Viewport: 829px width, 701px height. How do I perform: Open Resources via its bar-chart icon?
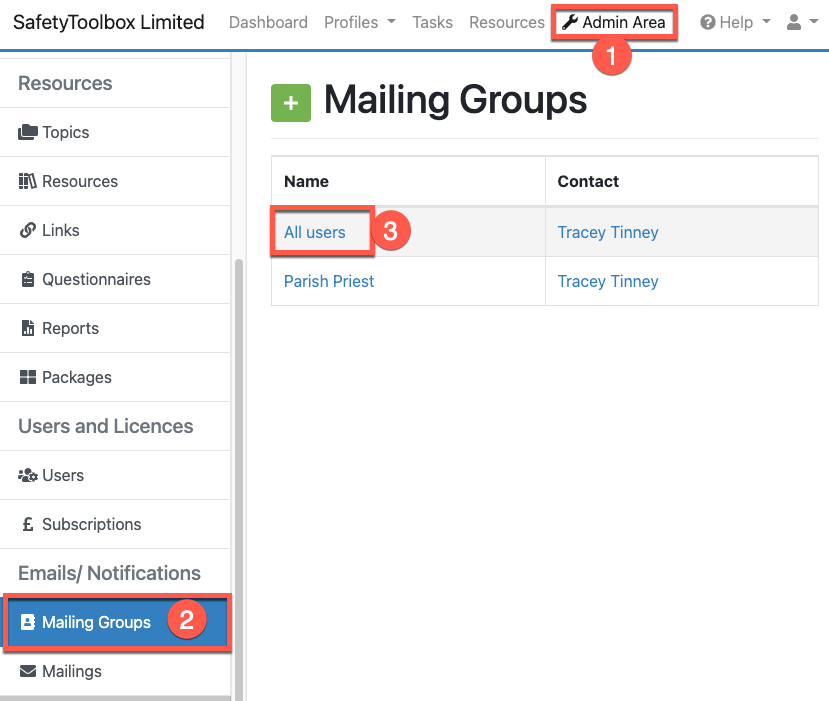pos(28,181)
